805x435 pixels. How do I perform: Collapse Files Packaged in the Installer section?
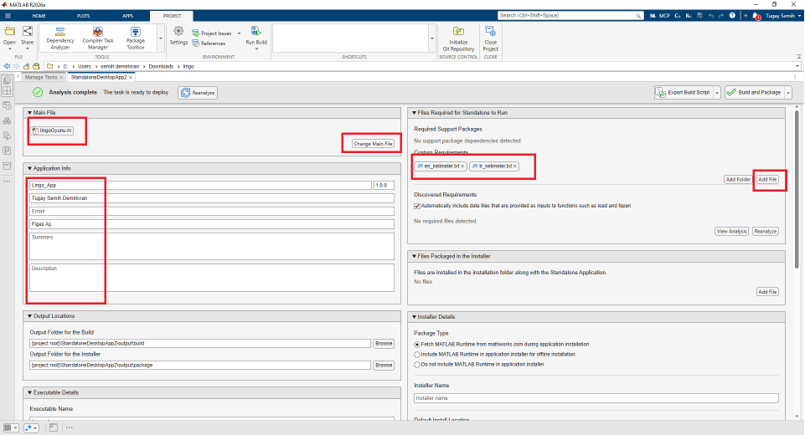click(x=414, y=256)
